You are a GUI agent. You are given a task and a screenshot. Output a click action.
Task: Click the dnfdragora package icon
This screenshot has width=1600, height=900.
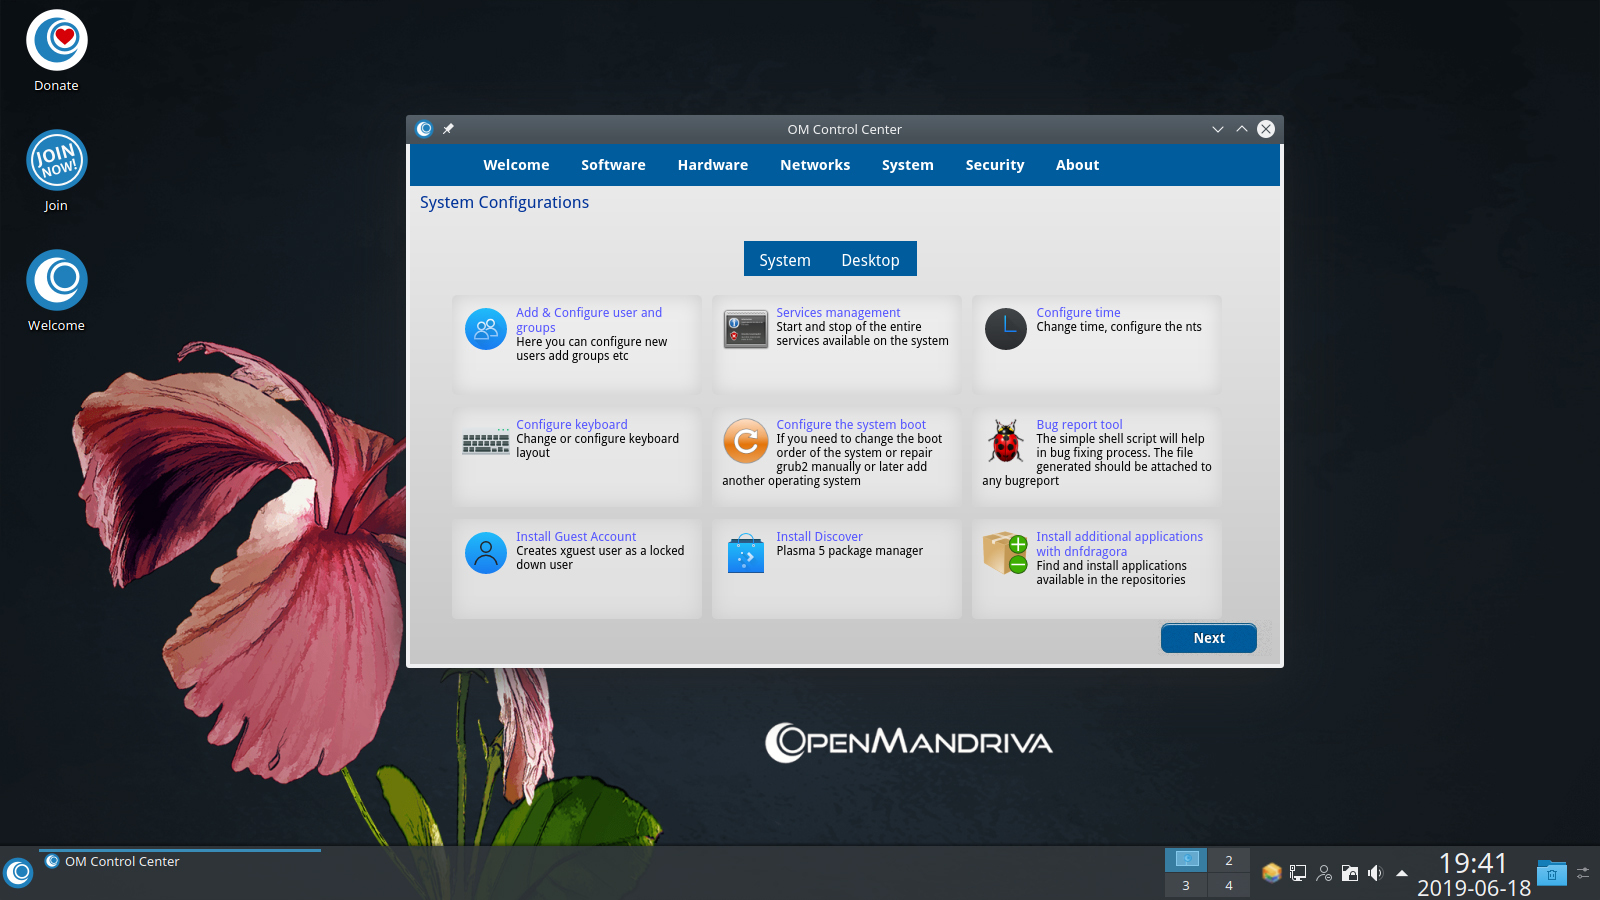click(1006, 553)
